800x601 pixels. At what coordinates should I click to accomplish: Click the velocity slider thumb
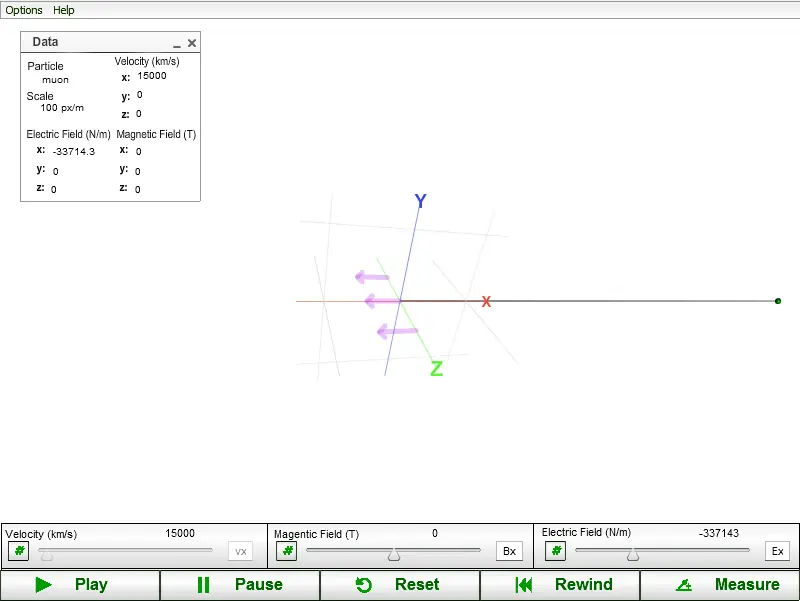(x=46, y=555)
